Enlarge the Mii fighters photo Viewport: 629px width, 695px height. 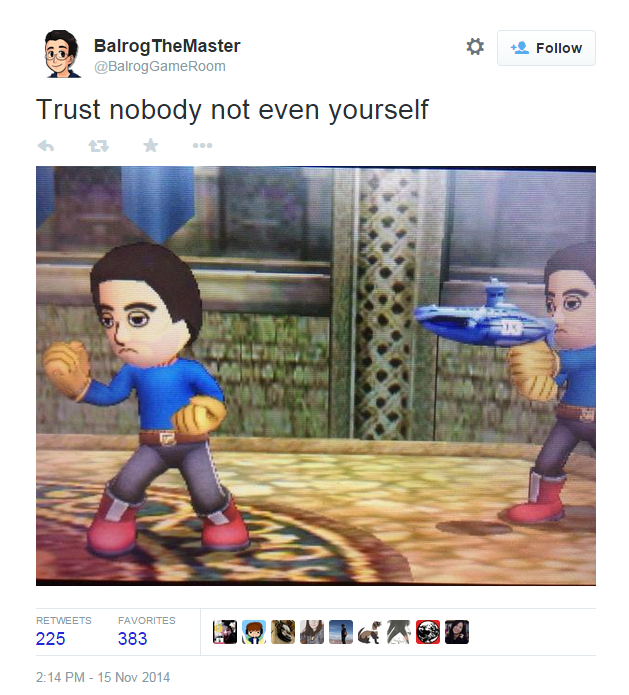(x=316, y=376)
